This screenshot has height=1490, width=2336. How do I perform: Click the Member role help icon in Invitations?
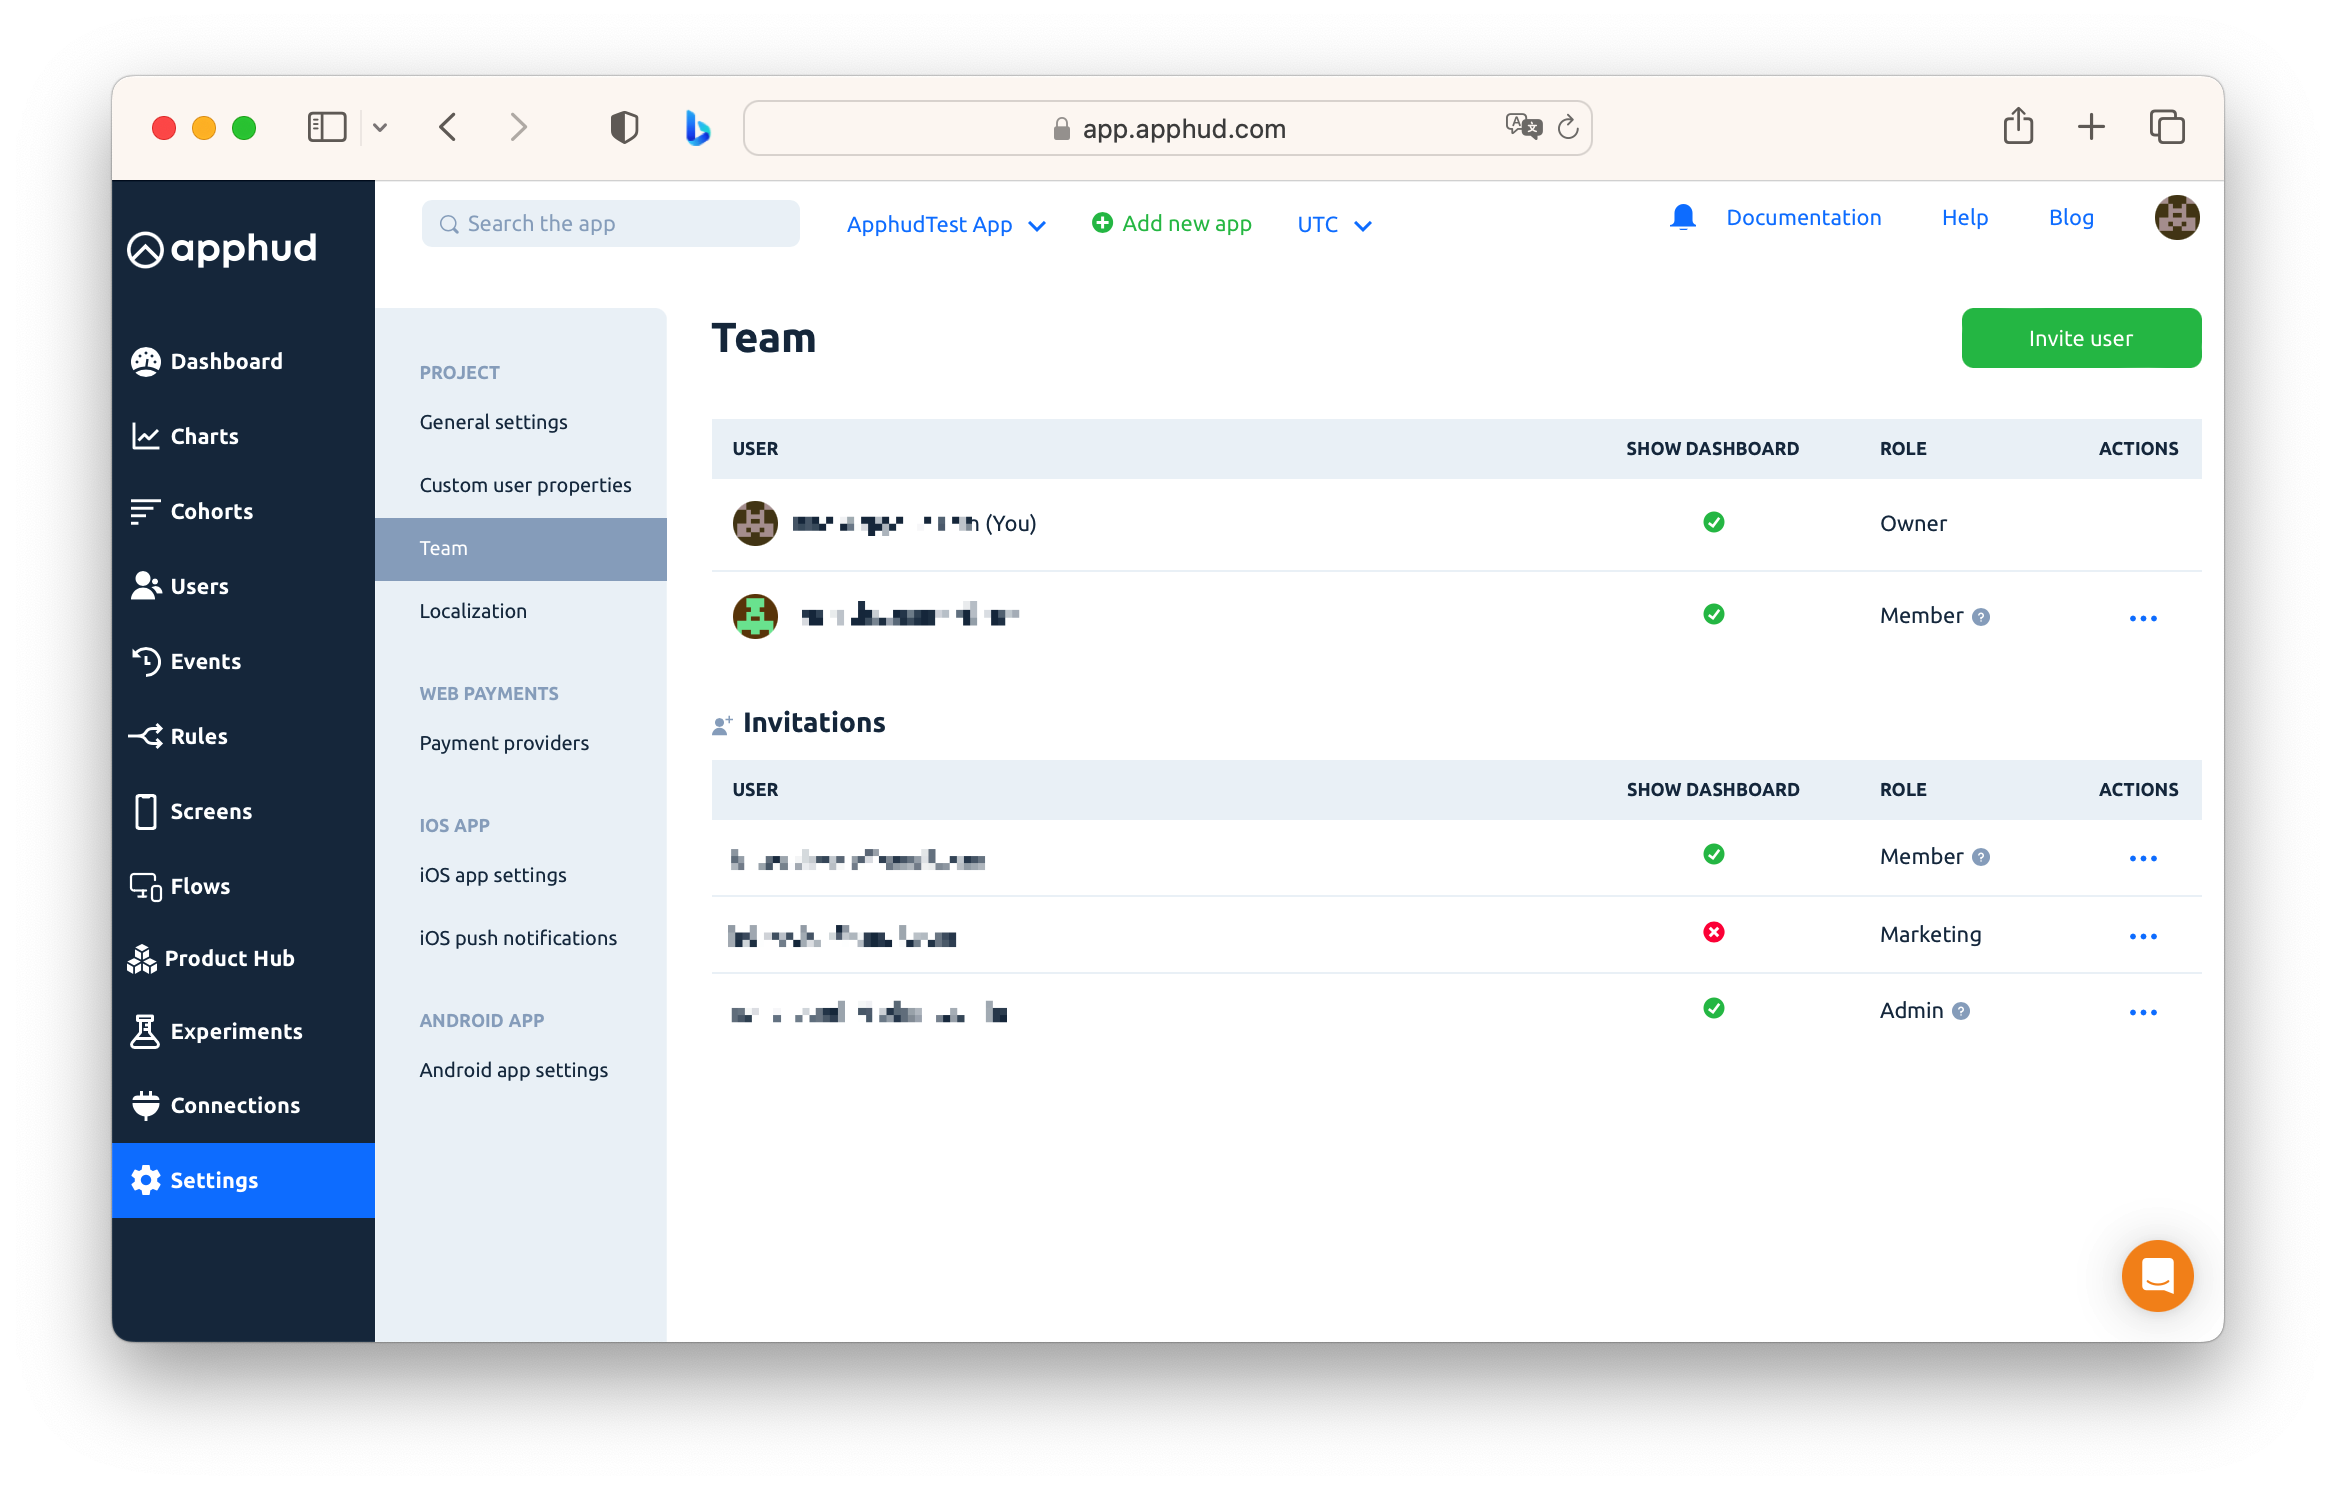coord(1981,857)
